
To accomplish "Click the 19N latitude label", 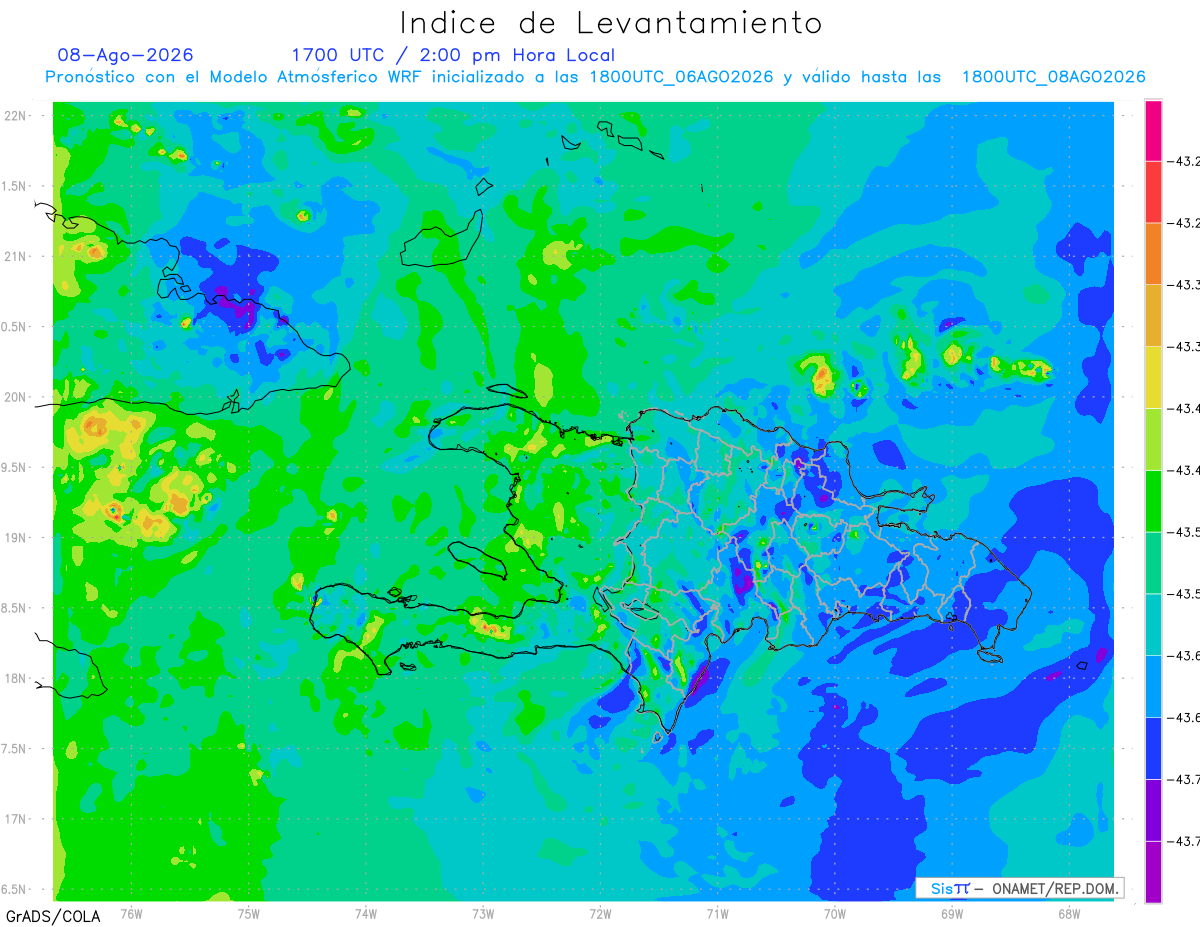I will [x=17, y=538].
